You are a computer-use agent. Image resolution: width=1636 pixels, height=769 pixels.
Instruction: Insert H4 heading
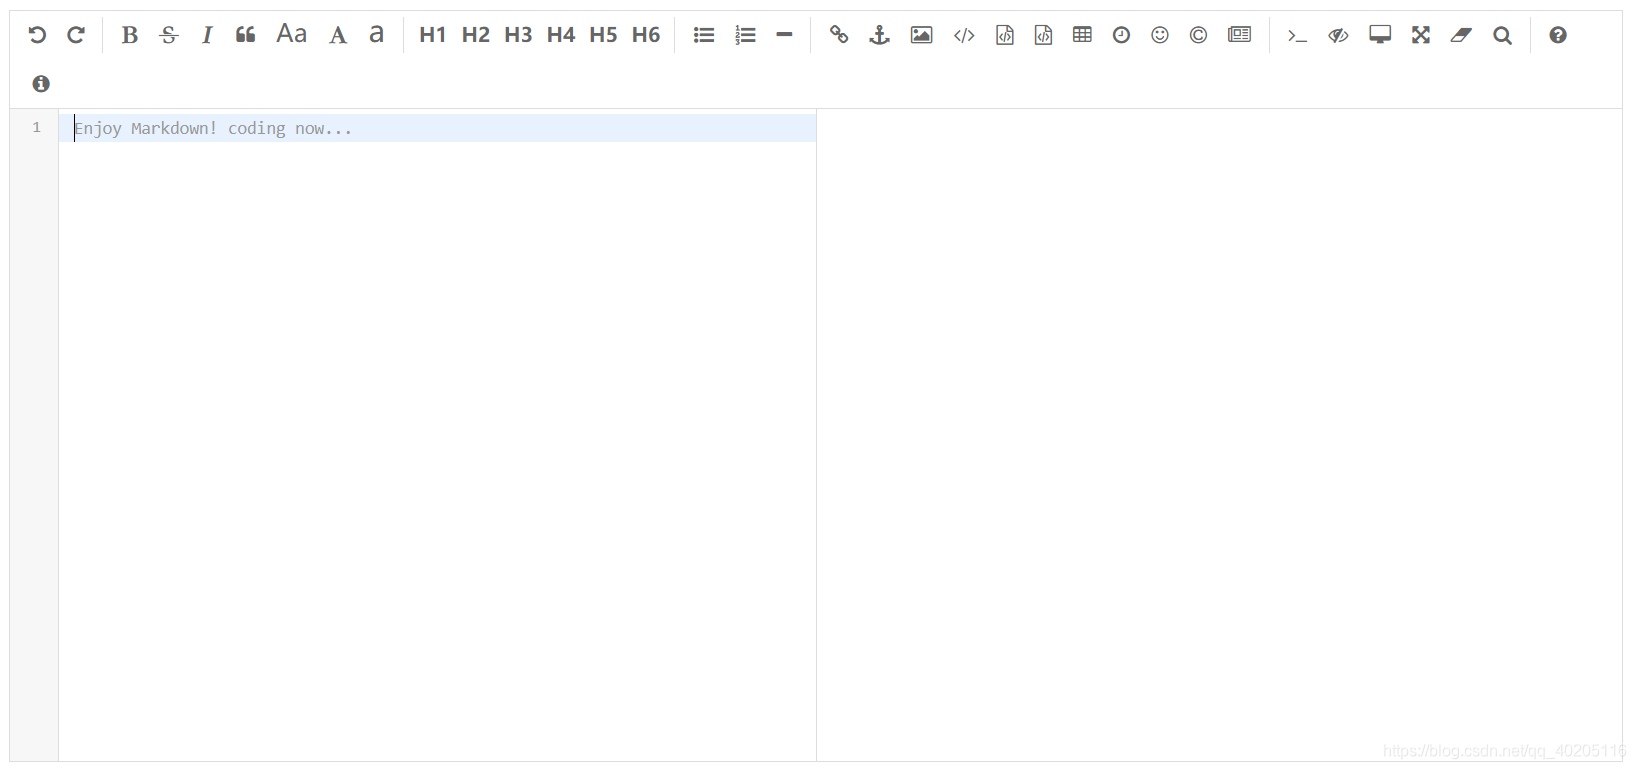[x=560, y=35]
